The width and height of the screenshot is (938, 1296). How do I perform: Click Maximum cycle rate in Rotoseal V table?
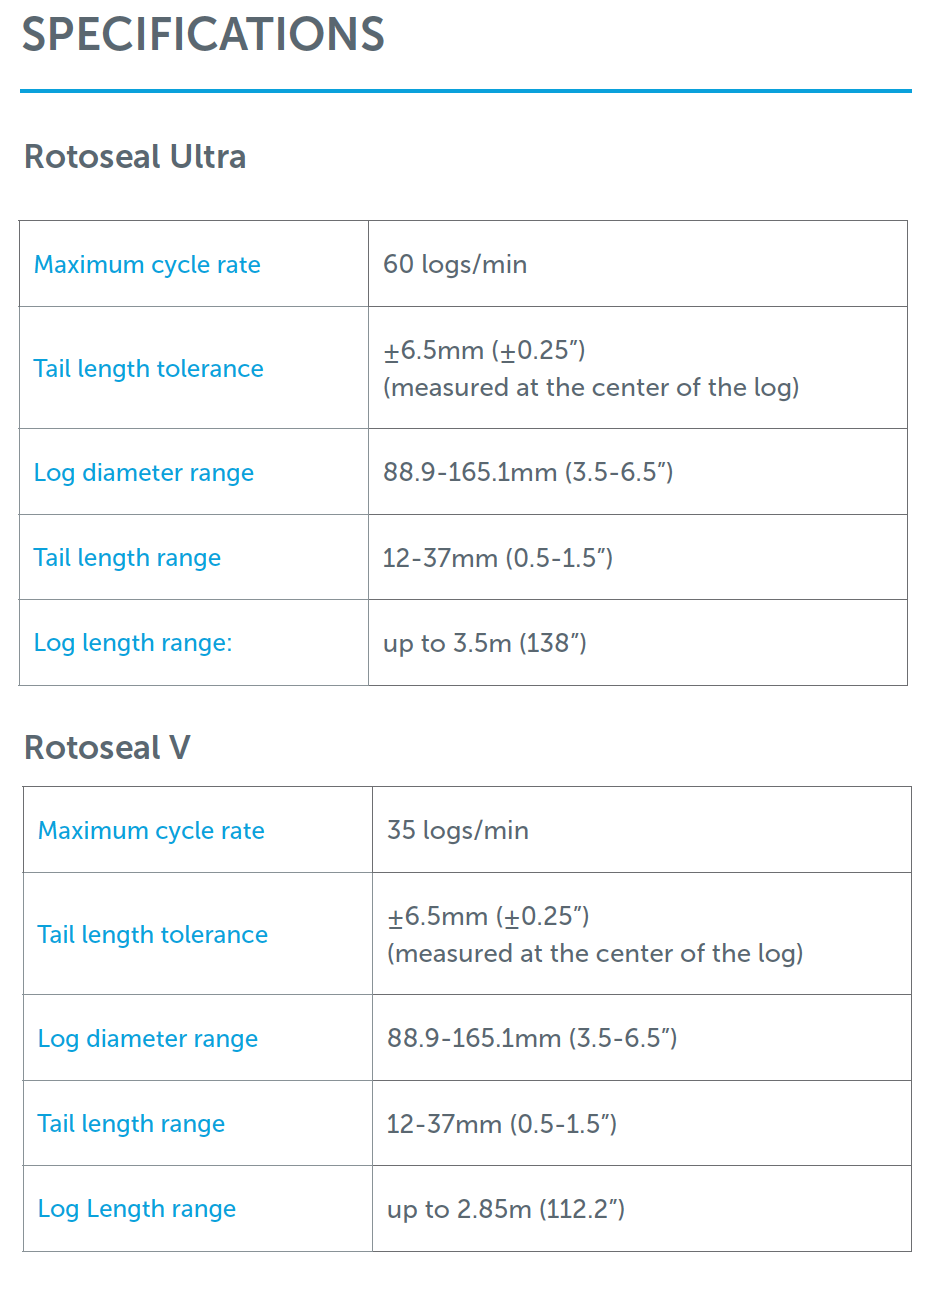pos(151,831)
